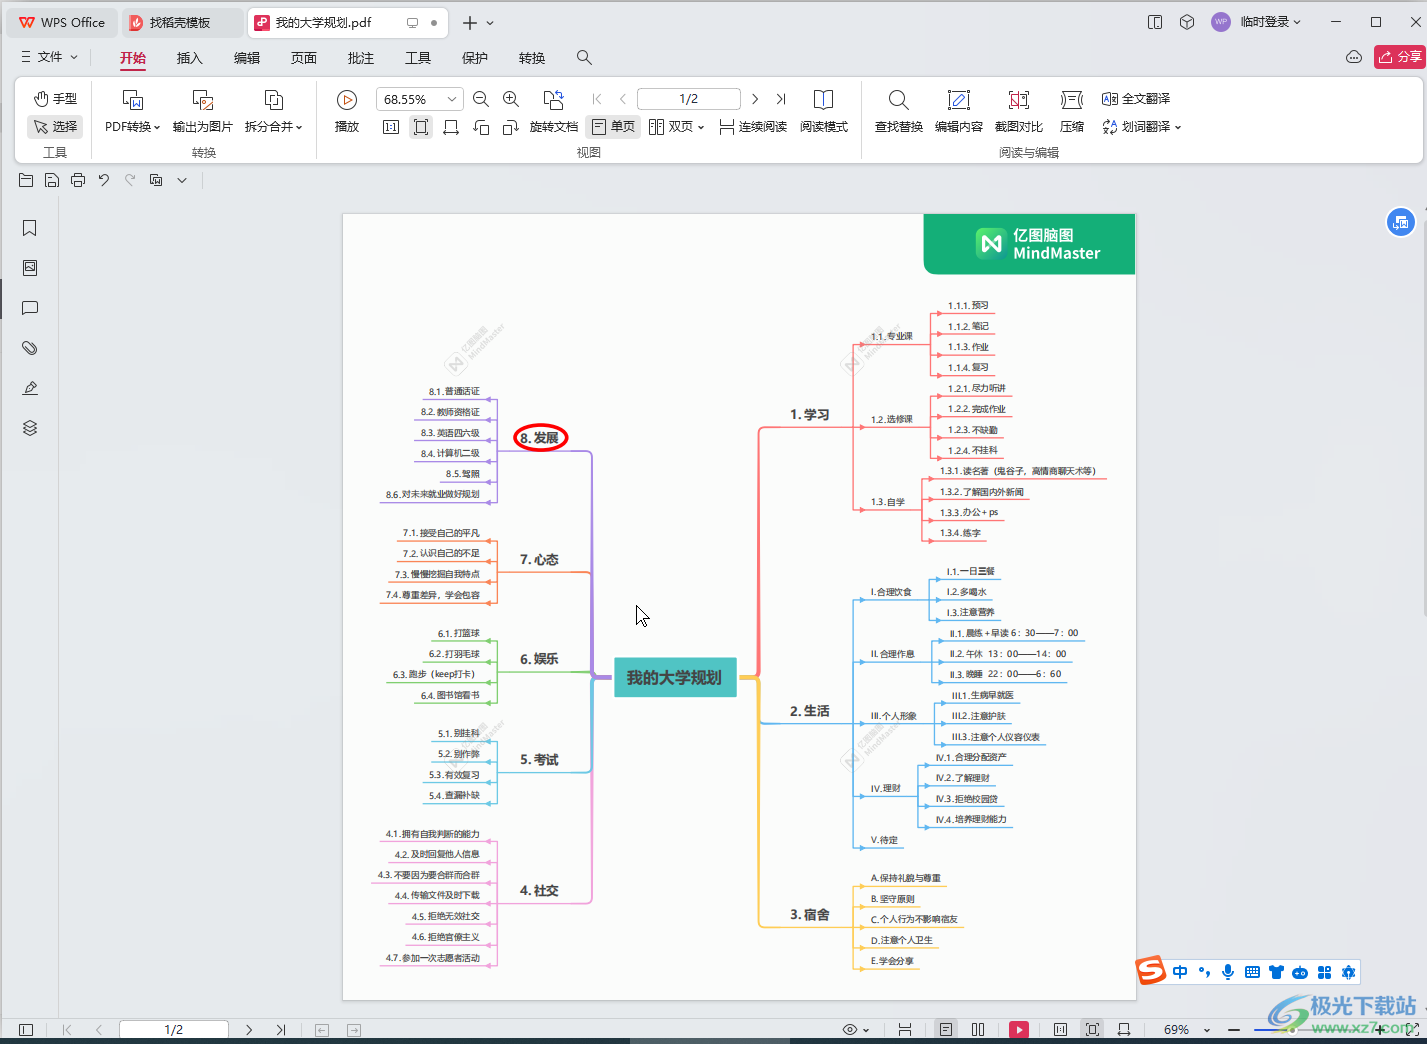1427x1044 pixels.
Task: Click 编辑内容 edit content
Action: point(959,111)
